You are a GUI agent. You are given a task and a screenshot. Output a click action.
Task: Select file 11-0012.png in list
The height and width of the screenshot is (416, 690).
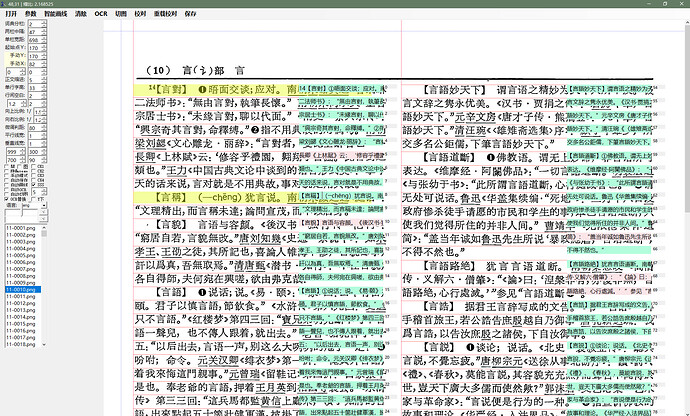click(x=21, y=303)
